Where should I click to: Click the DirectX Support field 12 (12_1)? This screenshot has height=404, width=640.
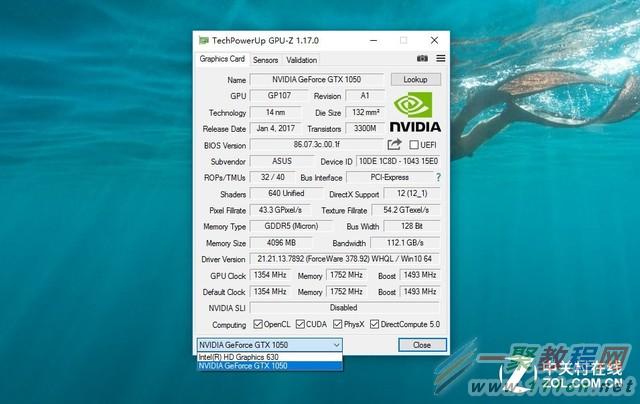point(412,194)
